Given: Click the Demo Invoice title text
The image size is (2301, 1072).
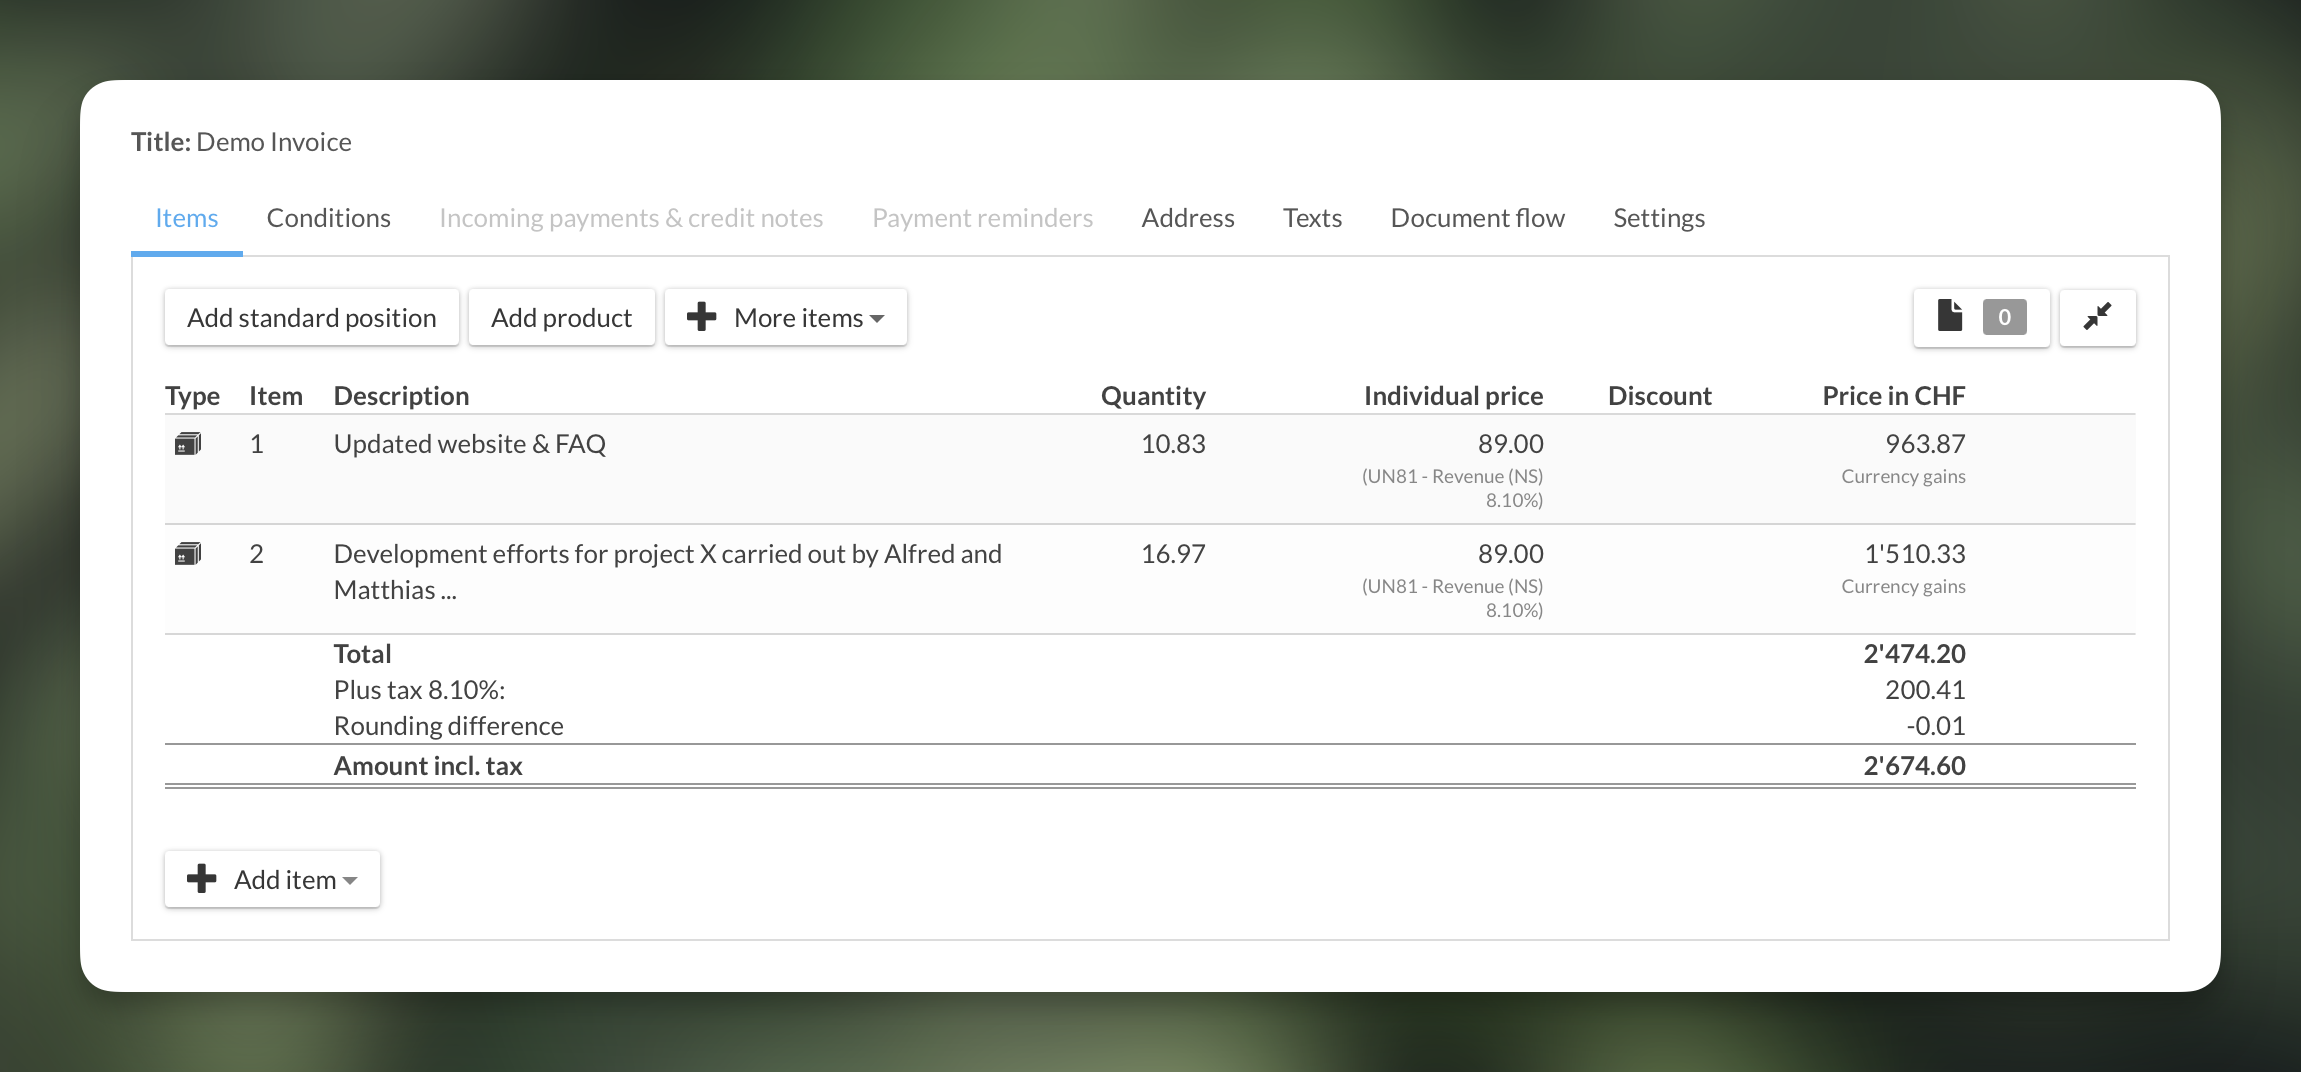Looking at the screenshot, I should 274,142.
